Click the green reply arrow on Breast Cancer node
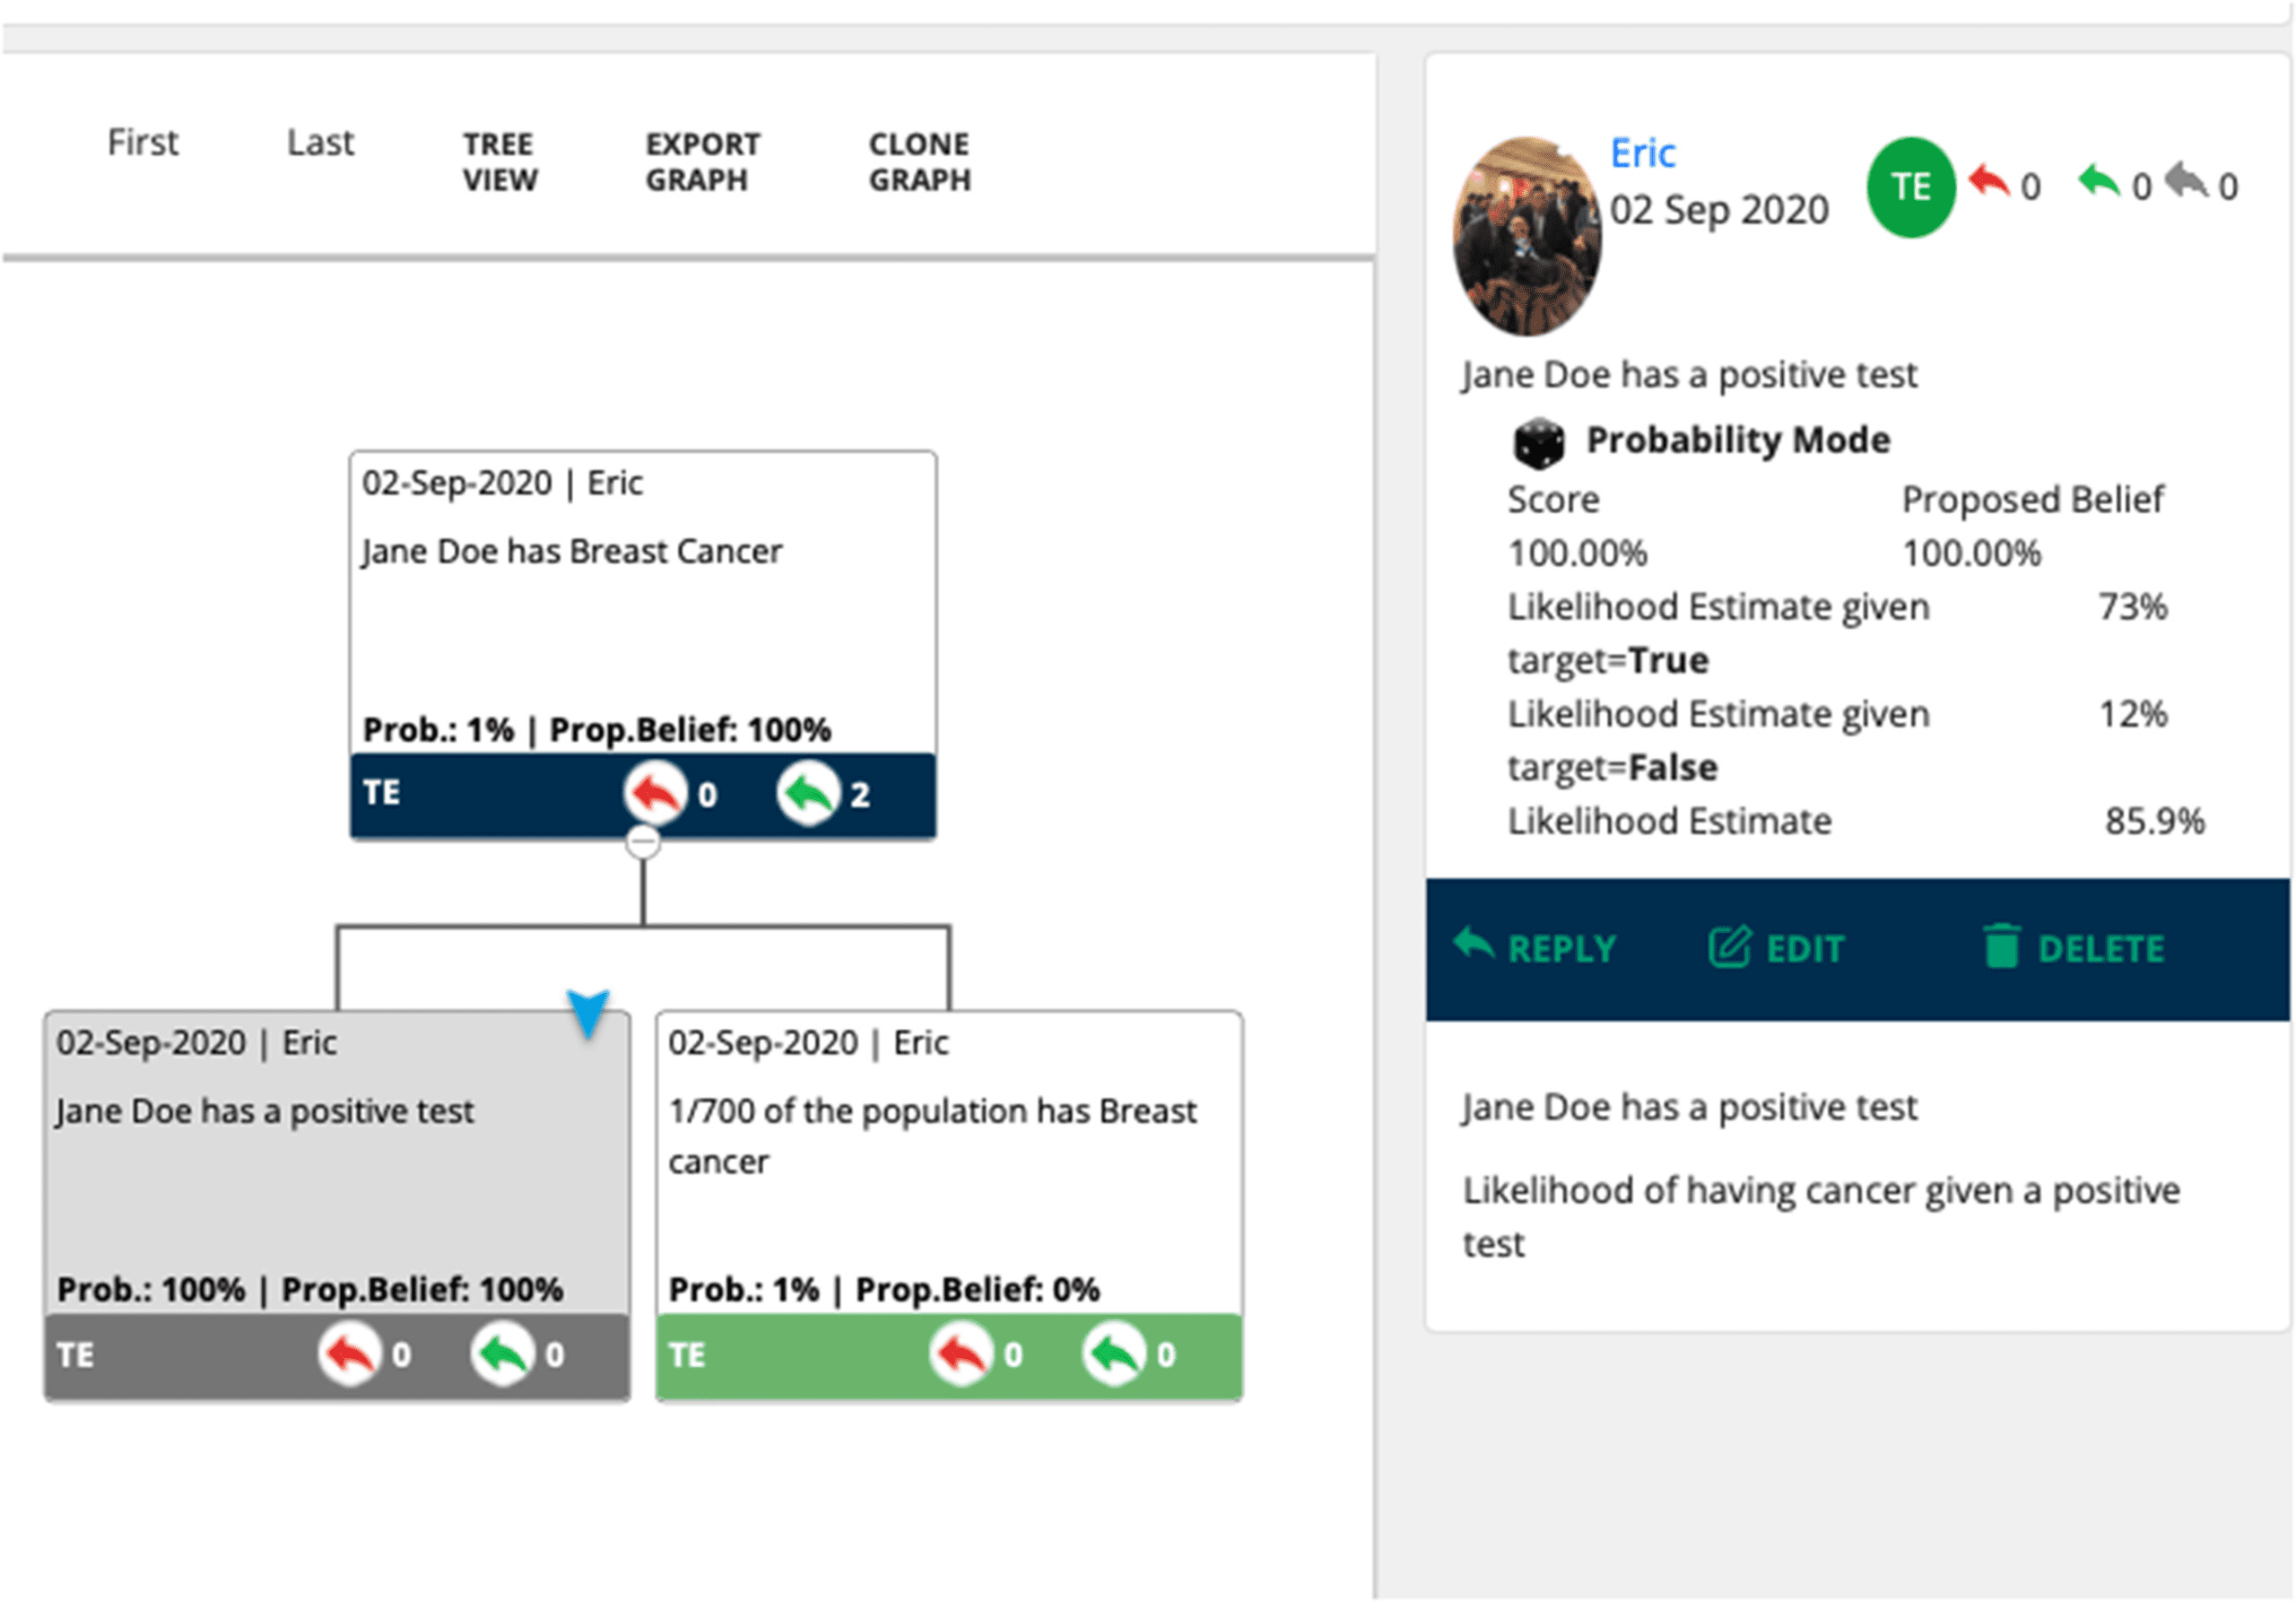 point(809,794)
